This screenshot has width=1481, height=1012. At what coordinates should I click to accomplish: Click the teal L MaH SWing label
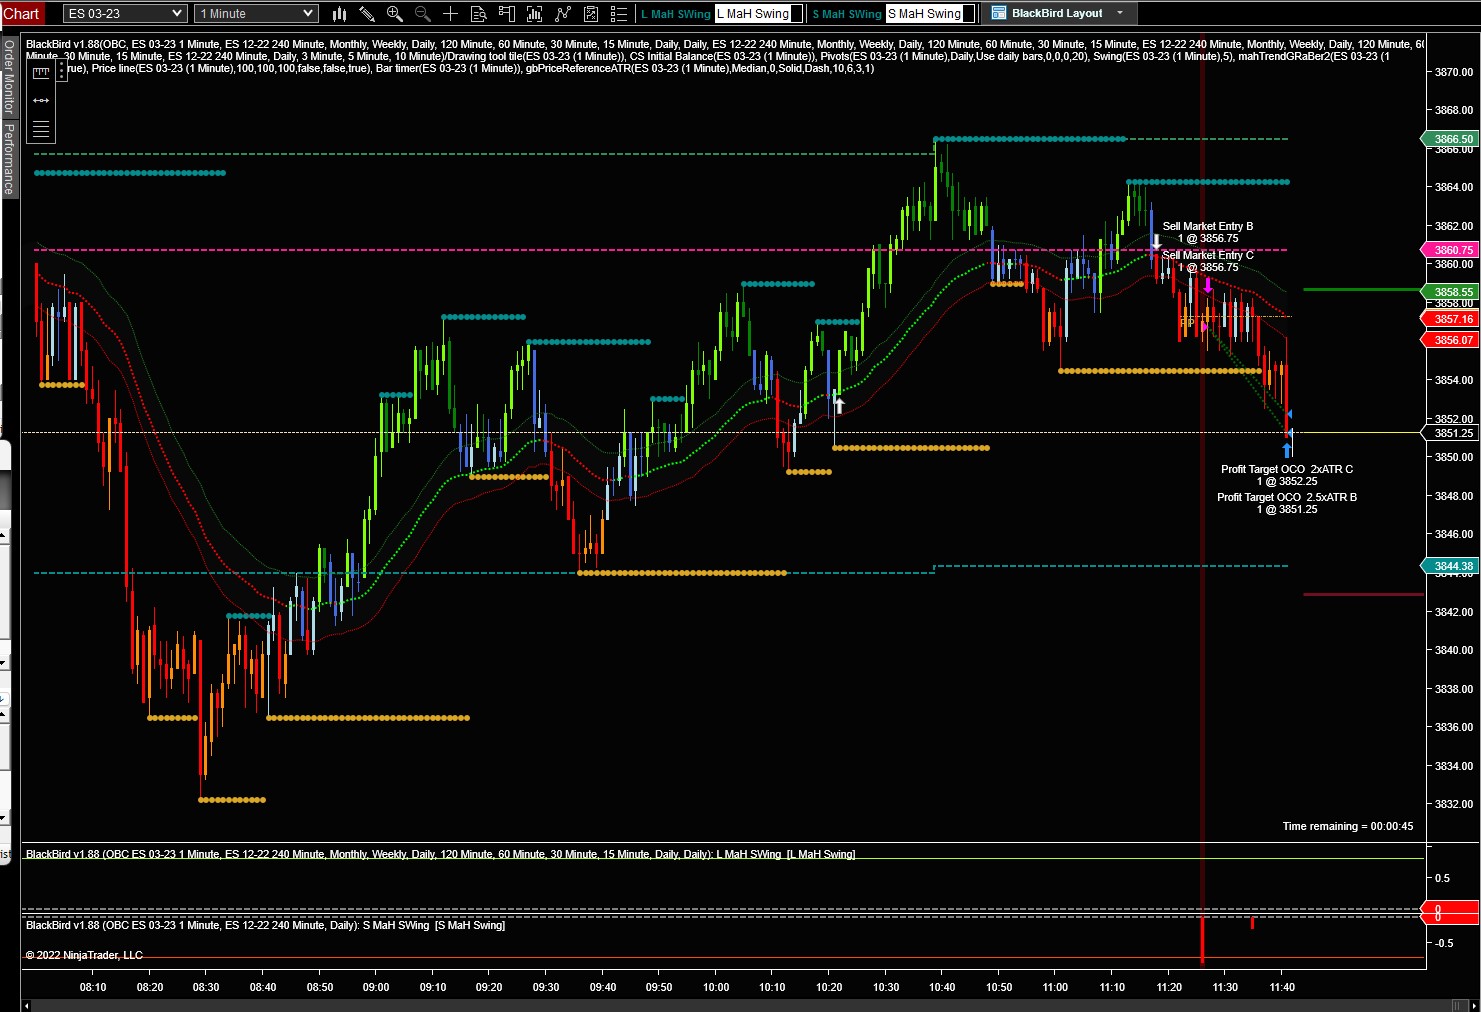click(676, 14)
